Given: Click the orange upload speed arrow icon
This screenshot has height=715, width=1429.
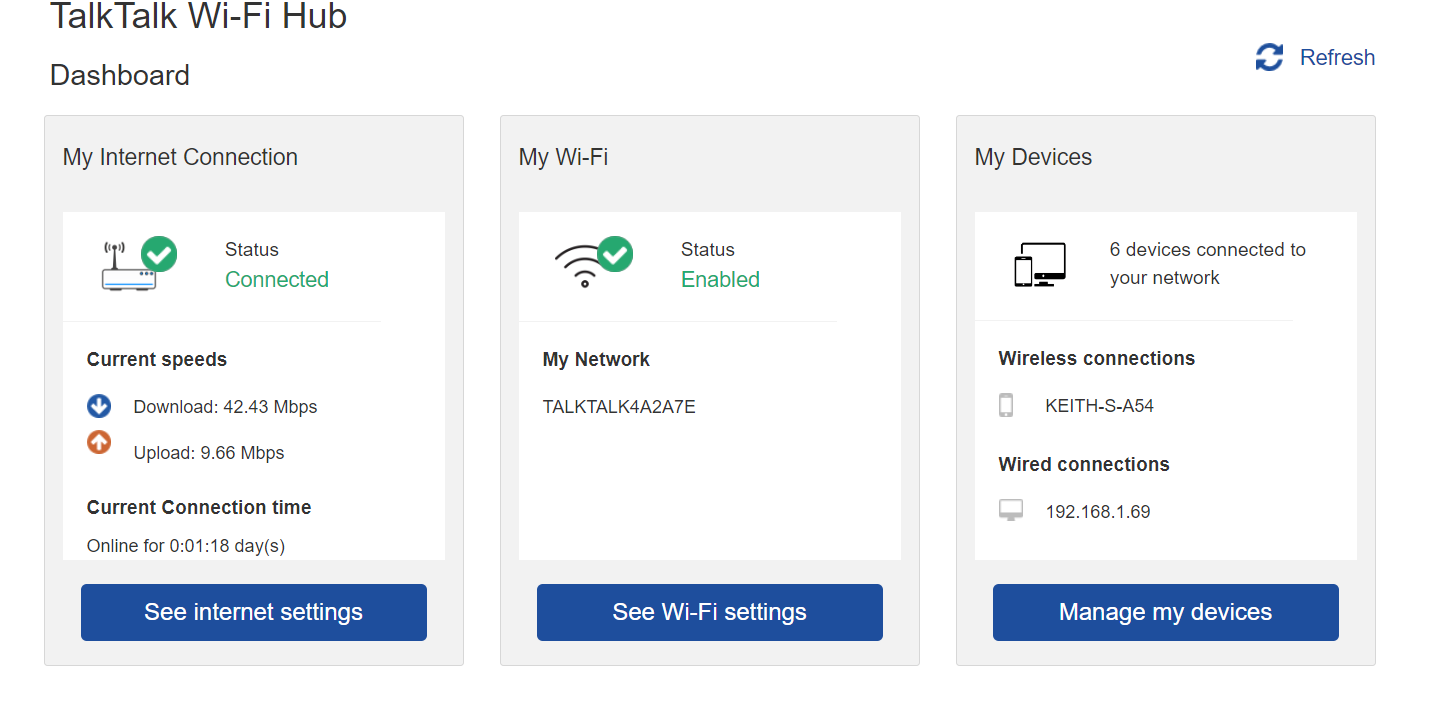Looking at the screenshot, I should pos(98,441).
